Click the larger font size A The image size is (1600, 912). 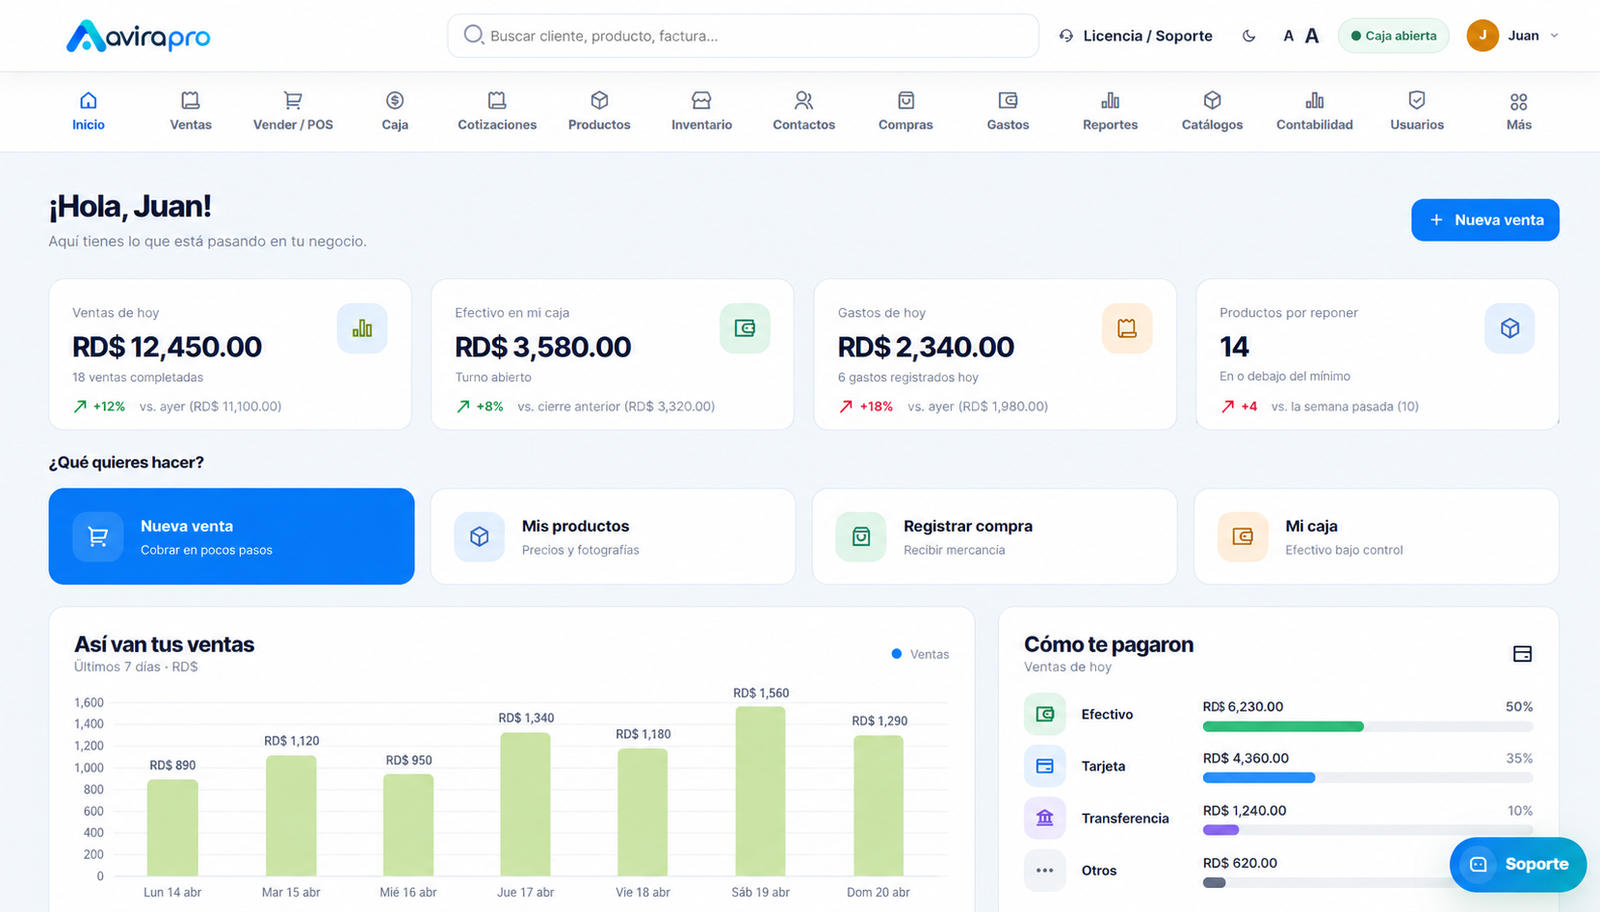(x=1312, y=36)
